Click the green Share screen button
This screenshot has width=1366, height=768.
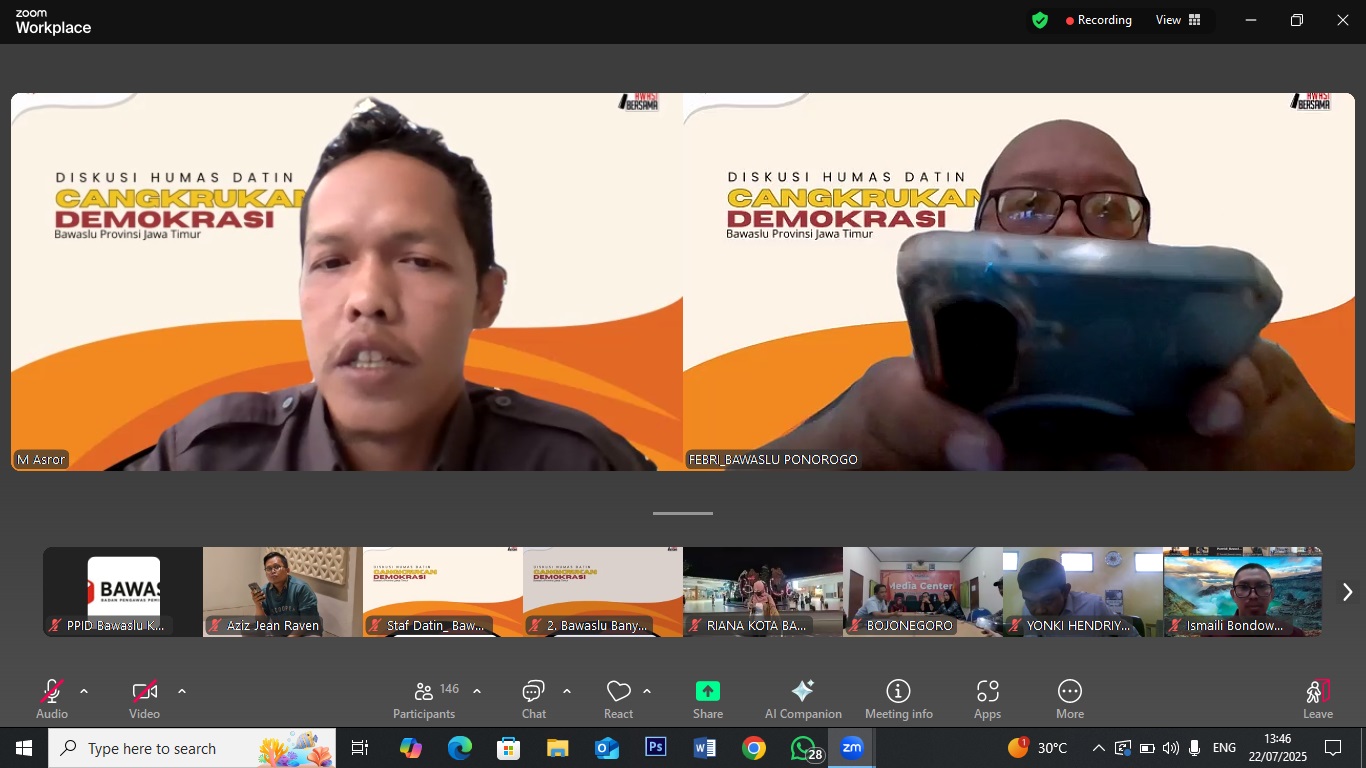708,699
